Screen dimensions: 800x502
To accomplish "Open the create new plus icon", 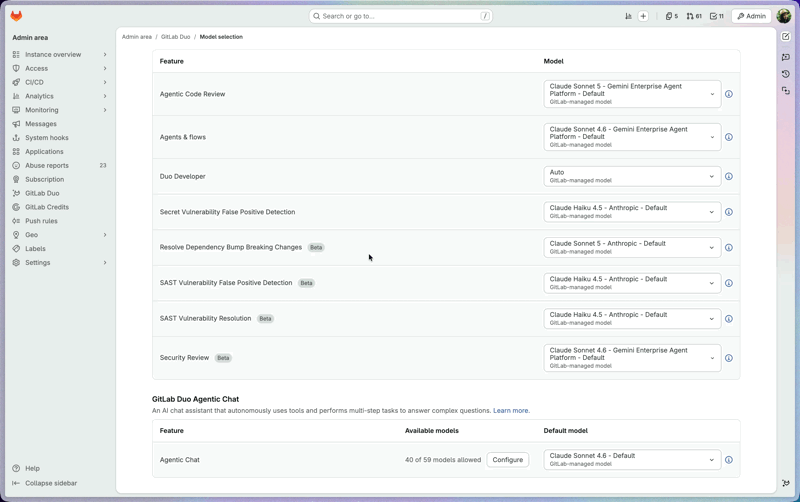I will tap(643, 16).
